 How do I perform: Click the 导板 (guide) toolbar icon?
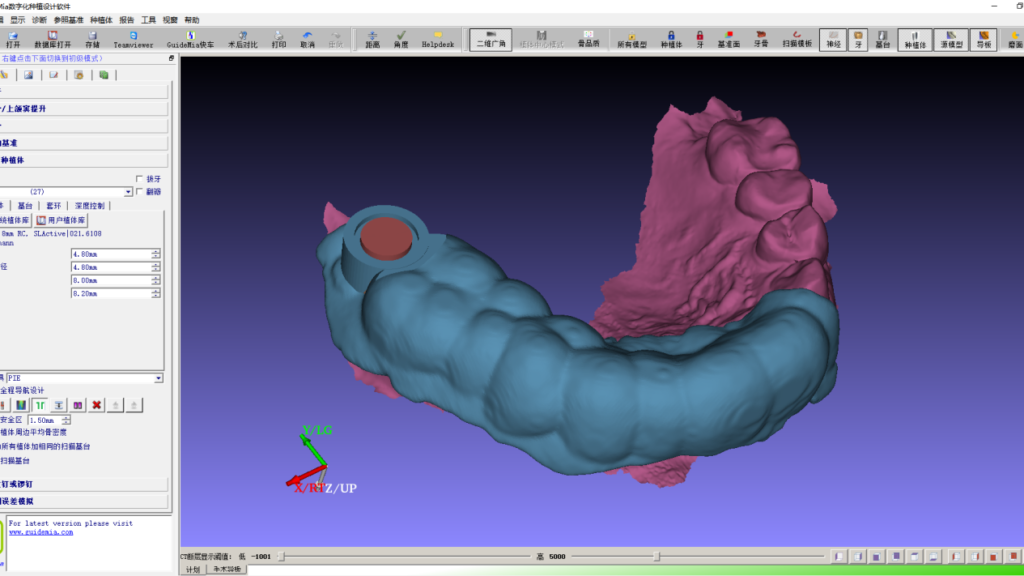click(985, 40)
